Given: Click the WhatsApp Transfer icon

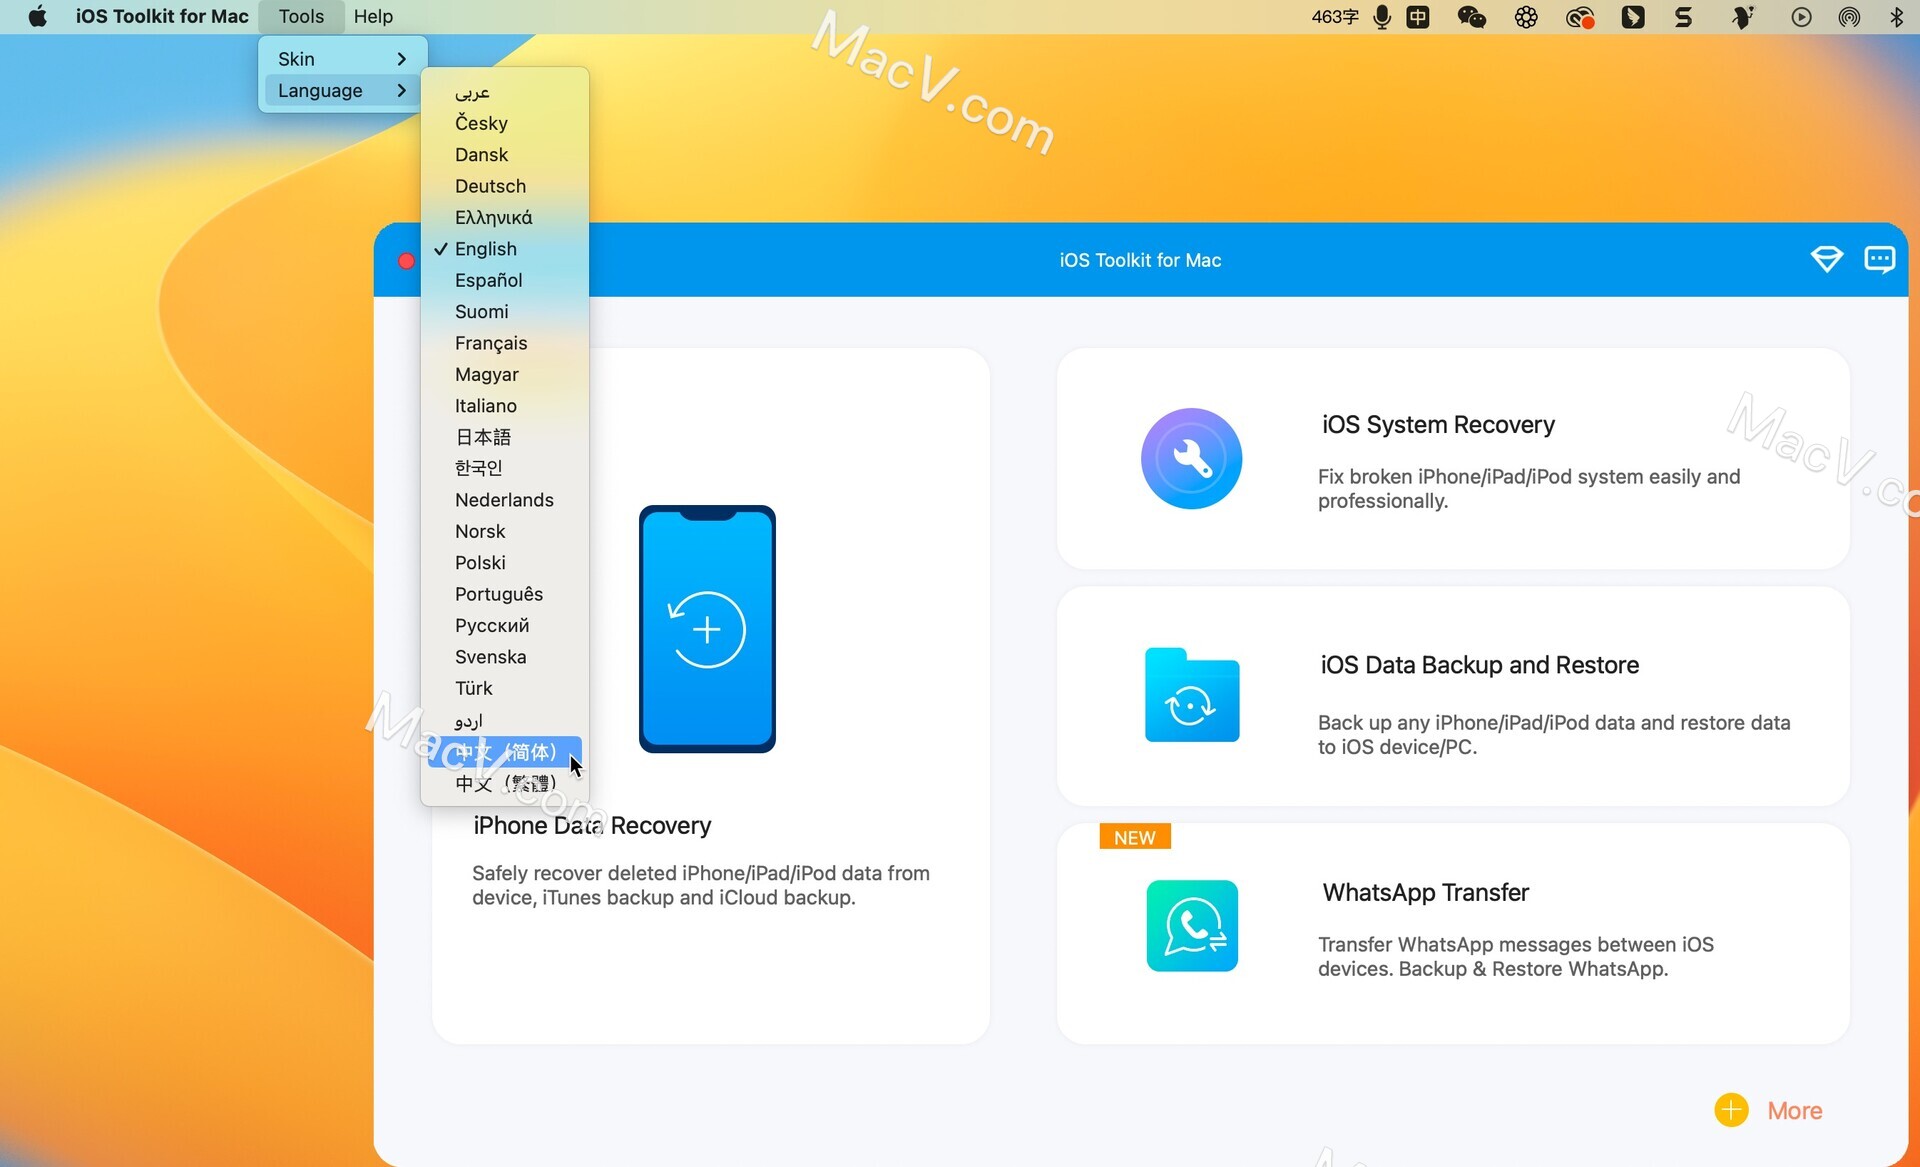Looking at the screenshot, I should (1188, 926).
